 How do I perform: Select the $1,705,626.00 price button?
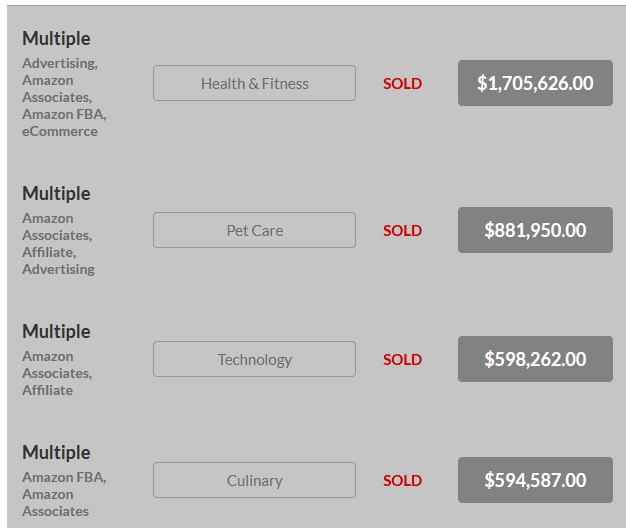(535, 83)
